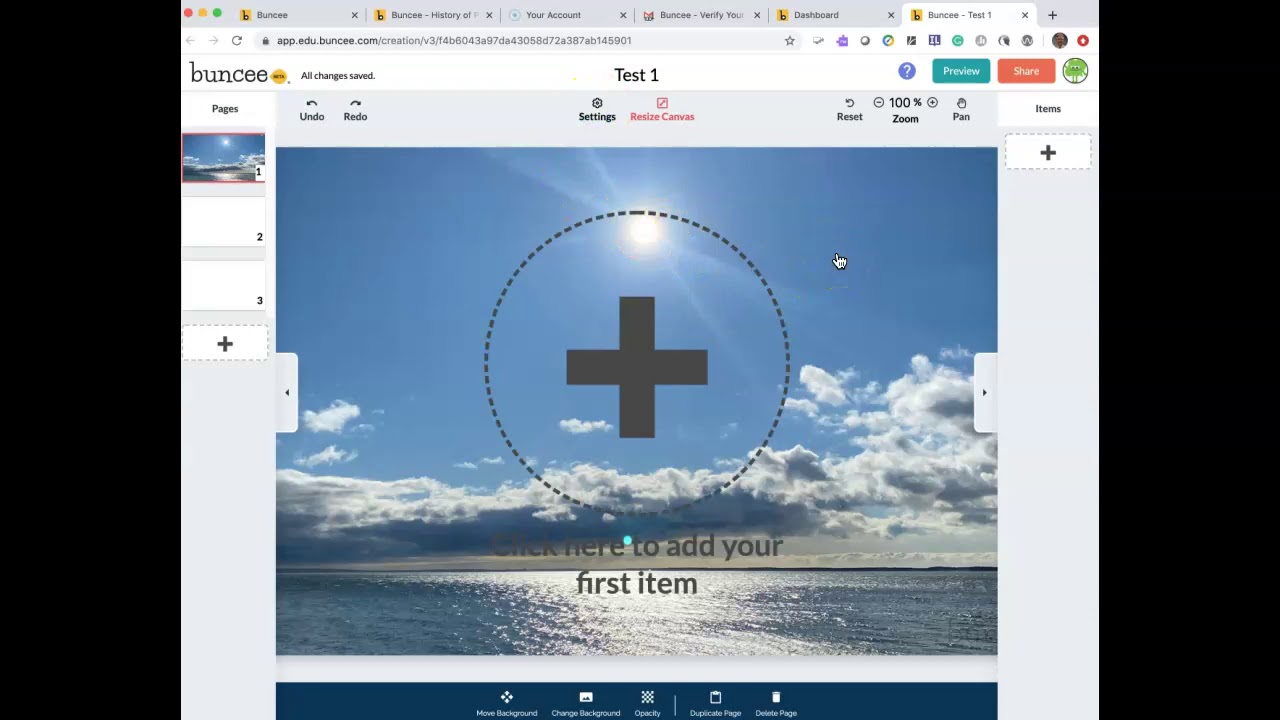Click the Undo arrow icon
Screen dimensions: 1280x720
coord(312,103)
